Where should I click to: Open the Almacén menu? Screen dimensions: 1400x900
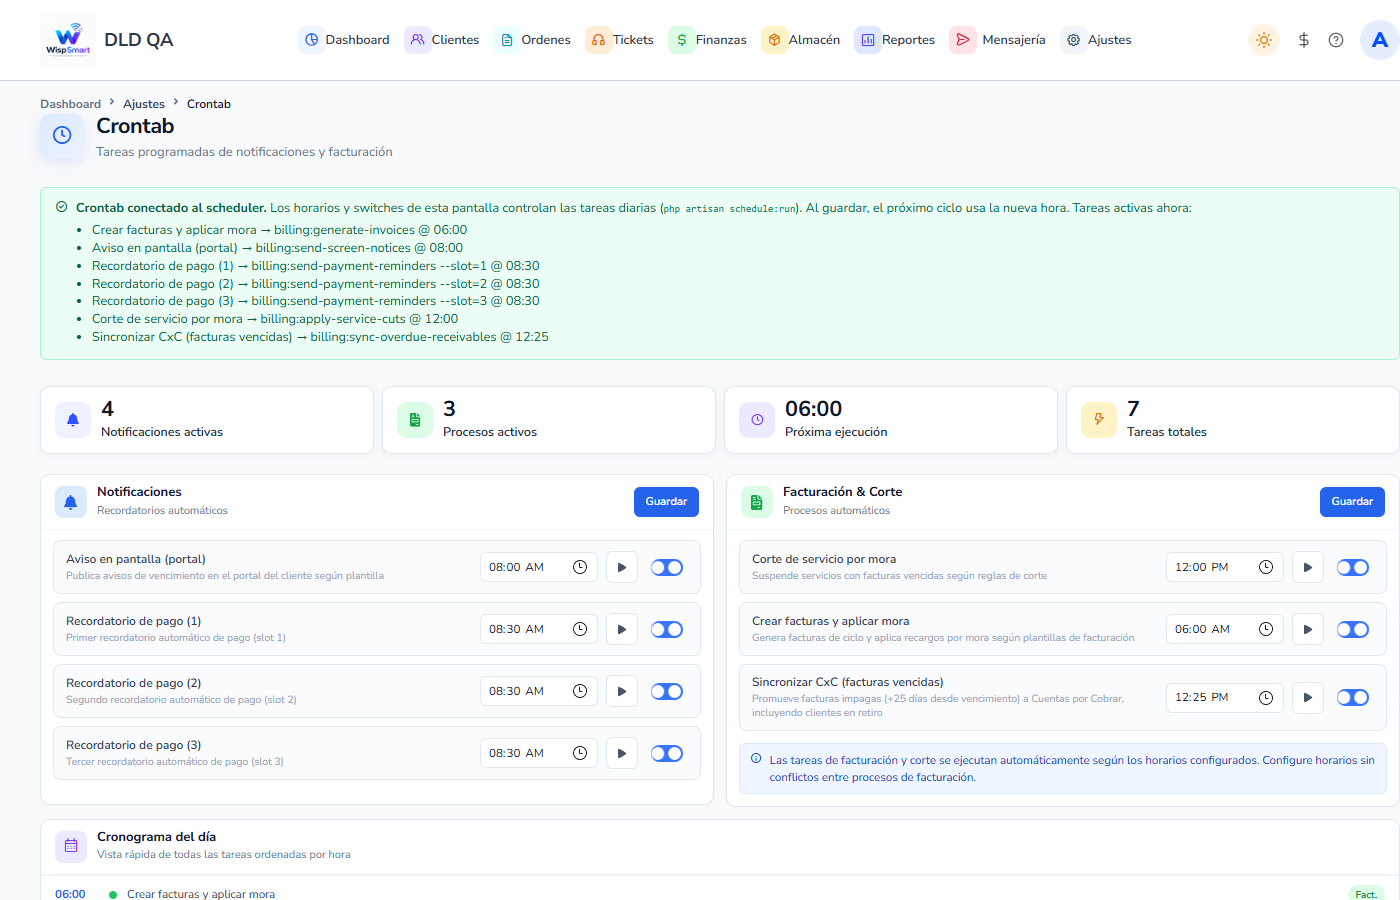pos(801,40)
